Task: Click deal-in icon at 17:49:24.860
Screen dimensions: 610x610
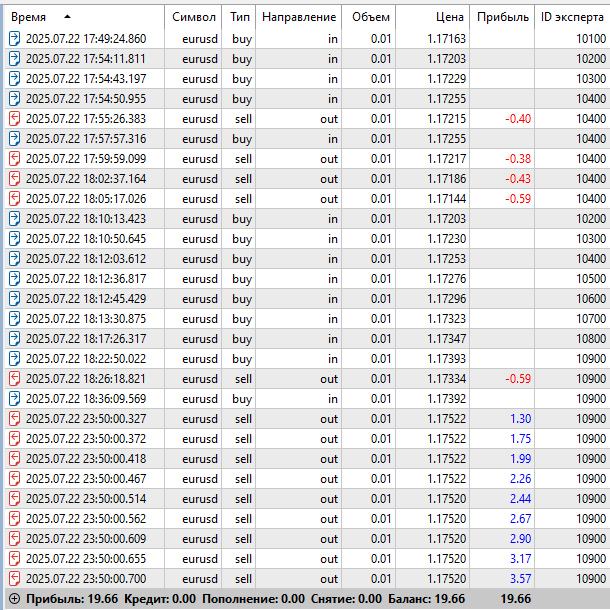Action: 14,39
